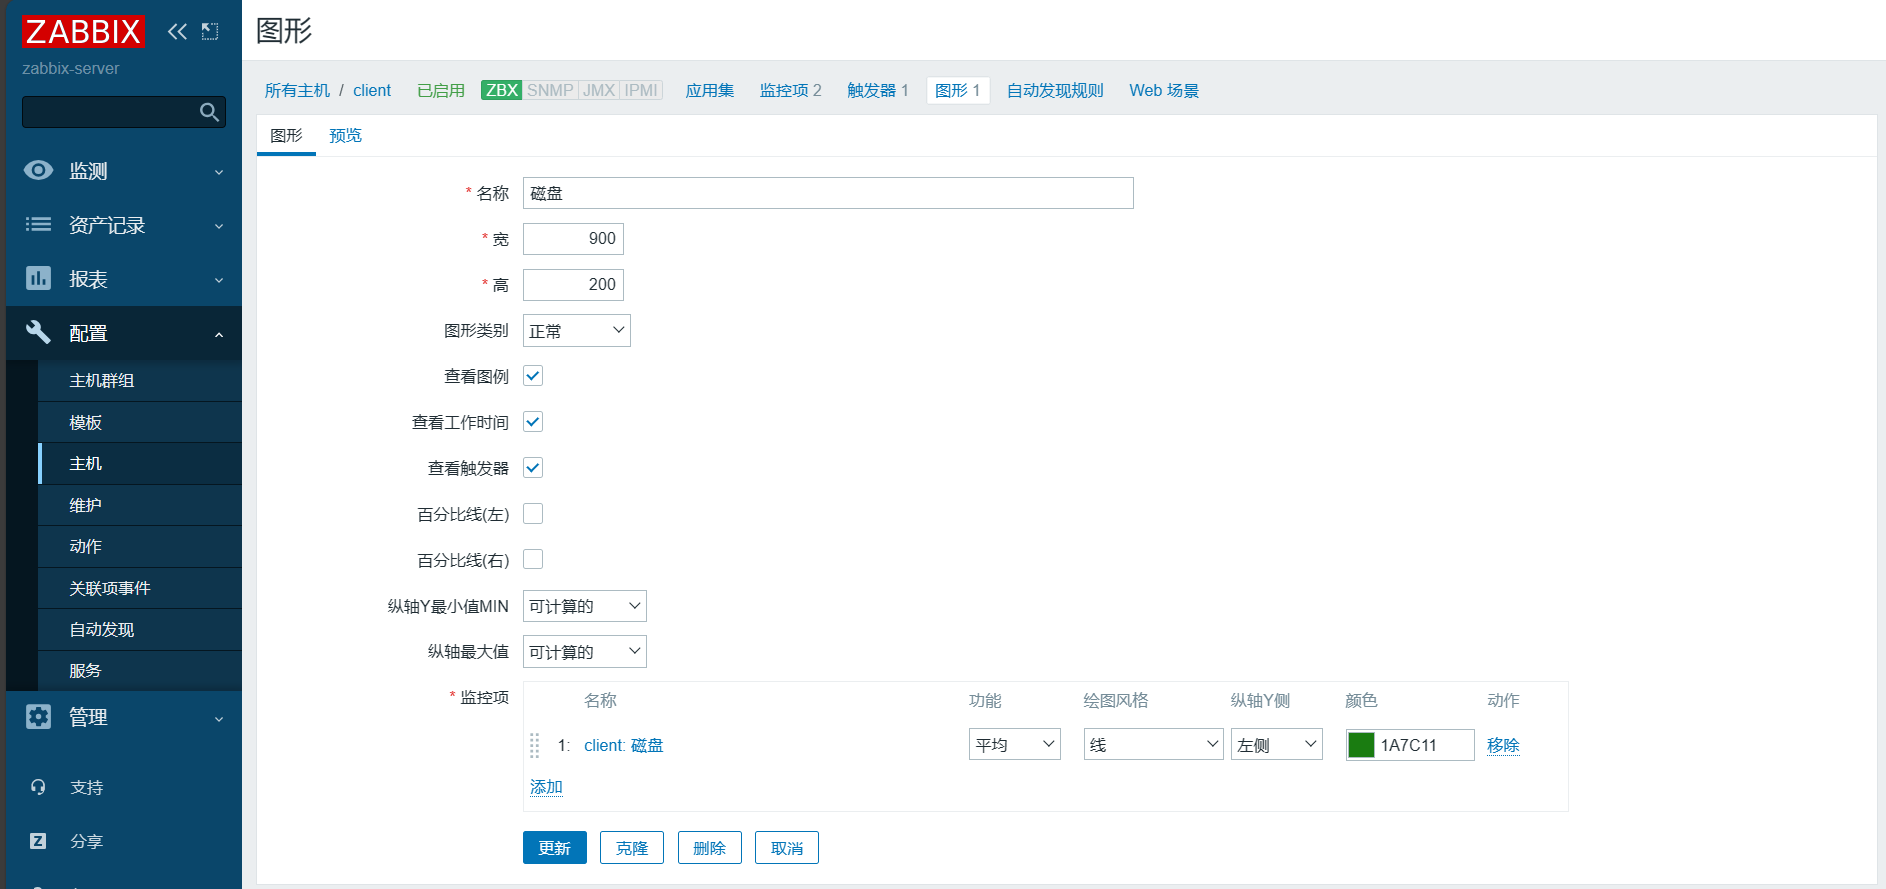
Task: Open the 纵轴Y最小值MIN dropdown
Action: point(585,606)
